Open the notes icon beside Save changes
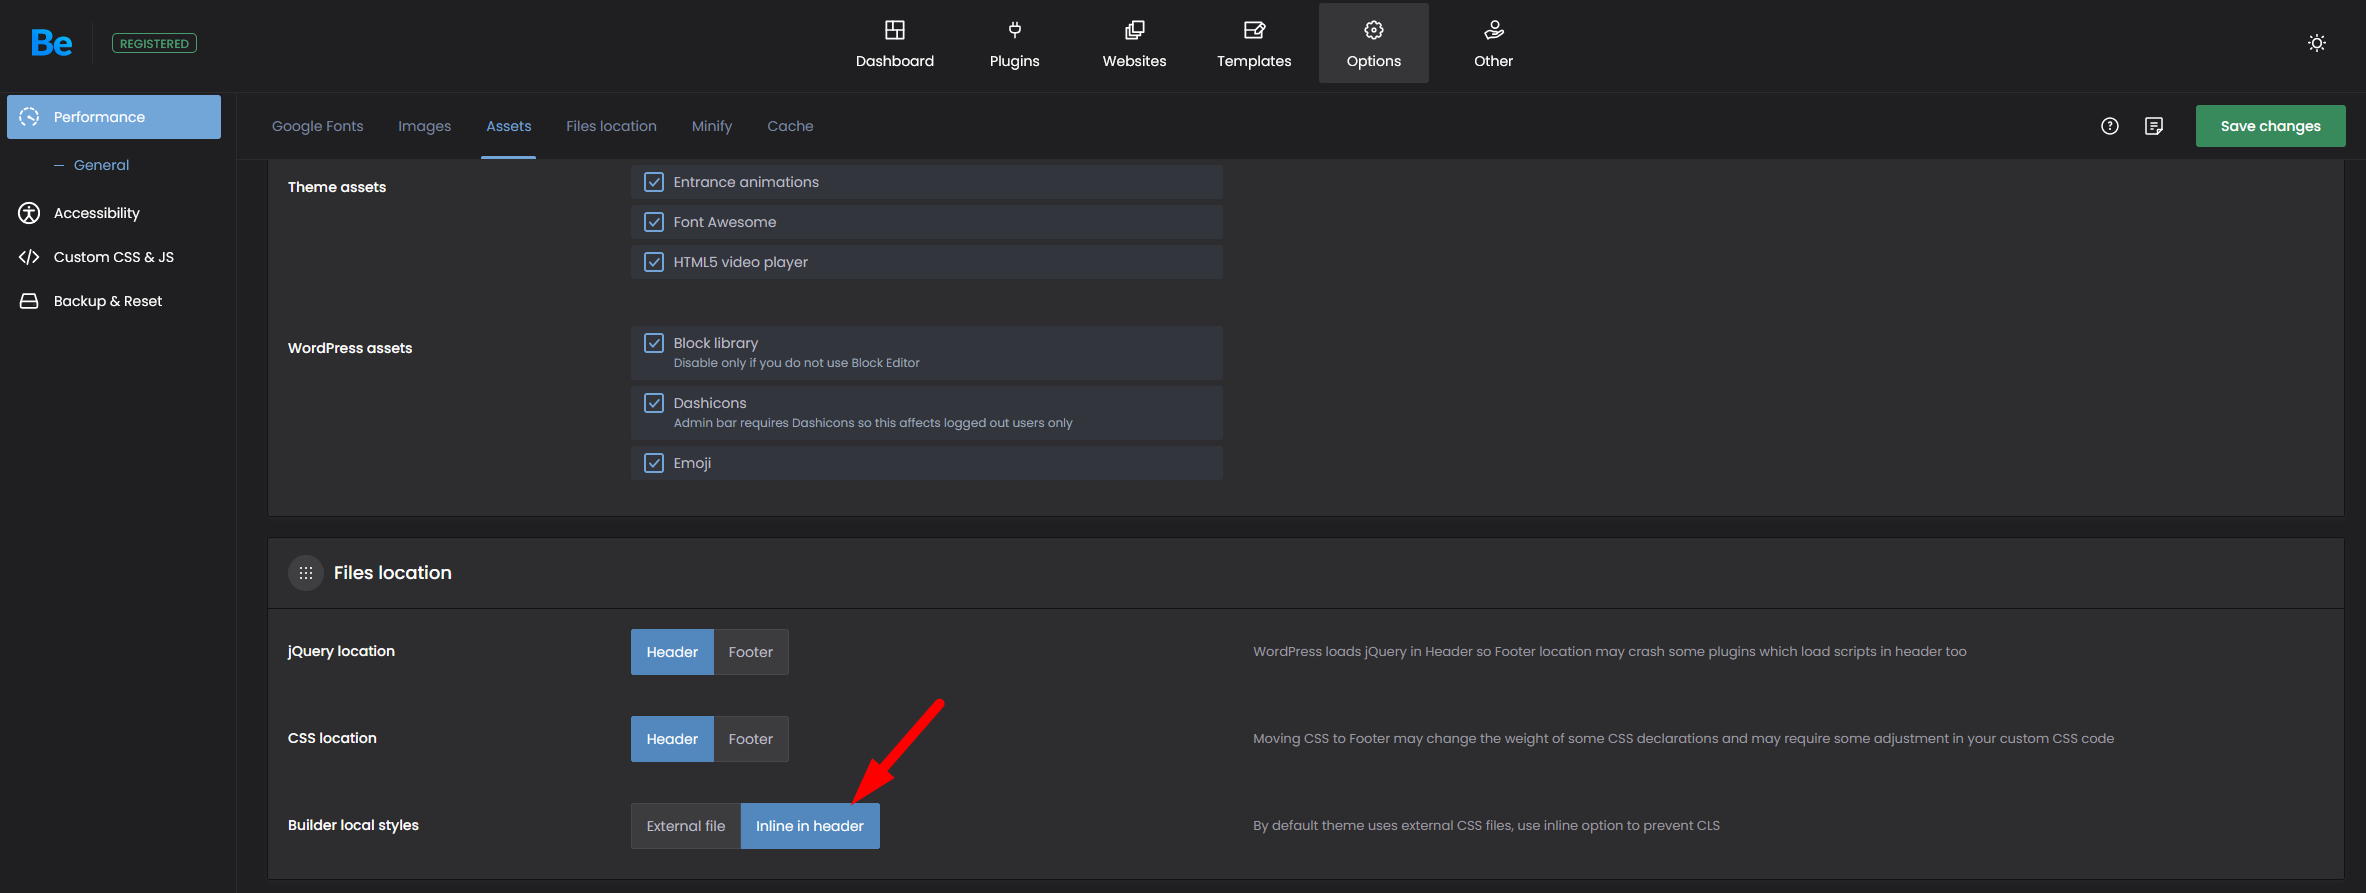Image resolution: width=2366 pixels, height=893 pixels. (2154, 126)
